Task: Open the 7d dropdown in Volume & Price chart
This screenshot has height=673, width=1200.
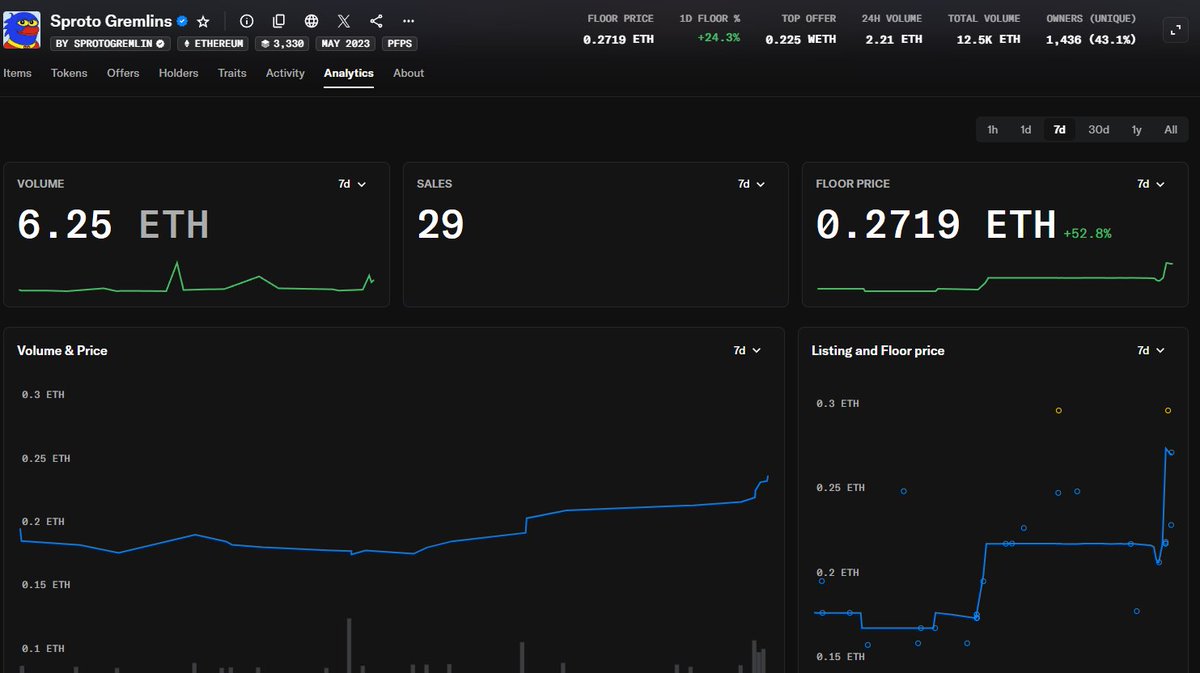Action: tap(747, 350)
